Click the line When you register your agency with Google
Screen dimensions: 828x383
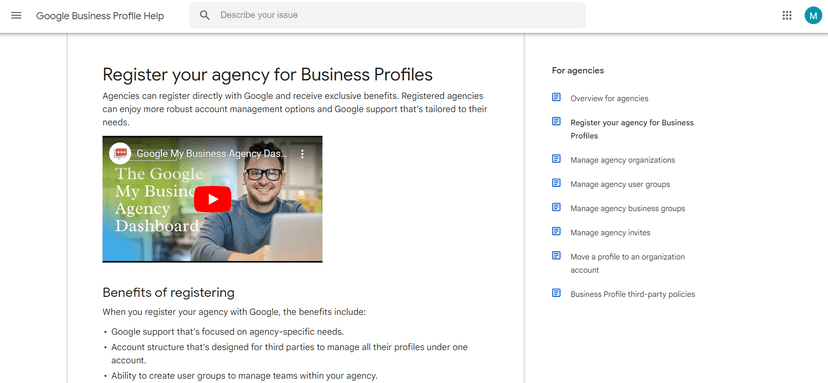234,312
